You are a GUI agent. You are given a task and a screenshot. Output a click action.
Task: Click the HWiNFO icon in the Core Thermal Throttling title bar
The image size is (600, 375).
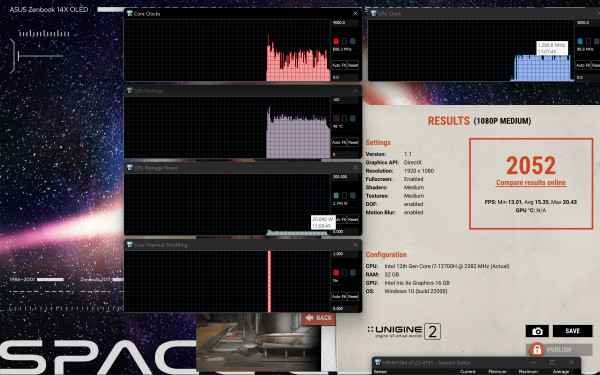tap(129, 245)
